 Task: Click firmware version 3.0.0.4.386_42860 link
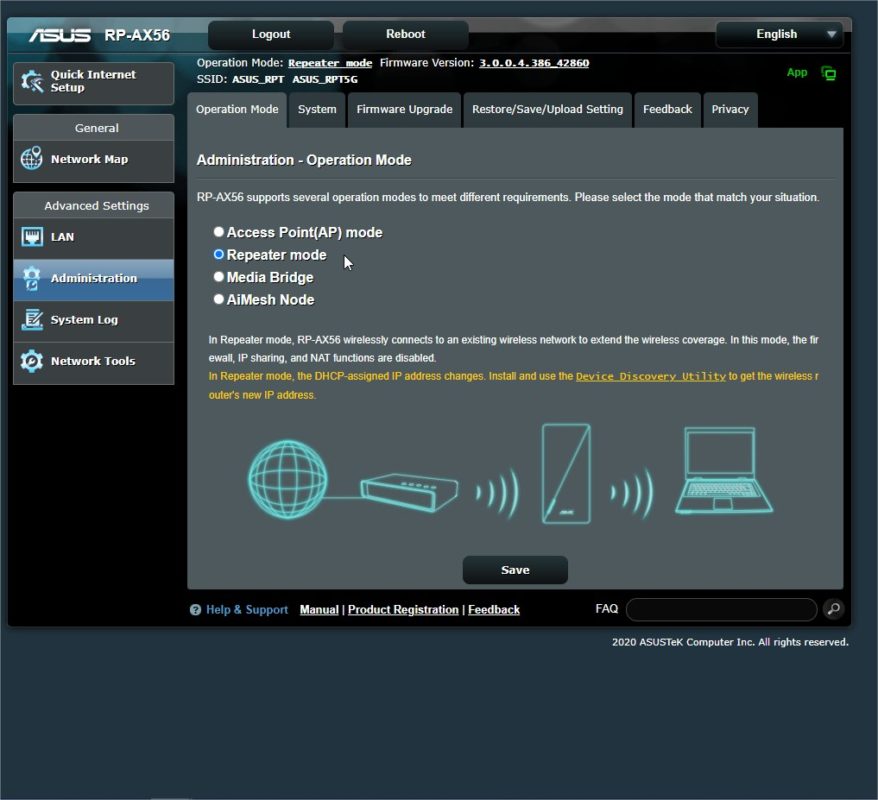tap(534, 63)
